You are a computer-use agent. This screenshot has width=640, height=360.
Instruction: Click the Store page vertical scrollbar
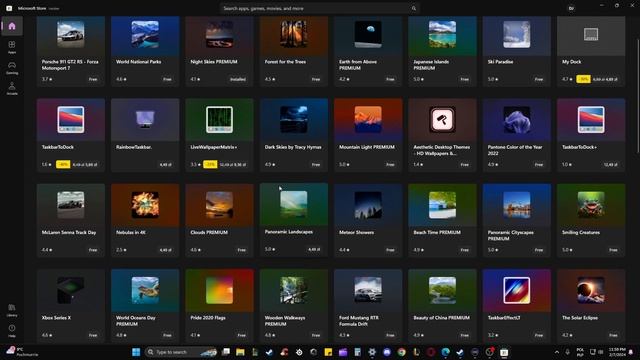tap(638, 96)
